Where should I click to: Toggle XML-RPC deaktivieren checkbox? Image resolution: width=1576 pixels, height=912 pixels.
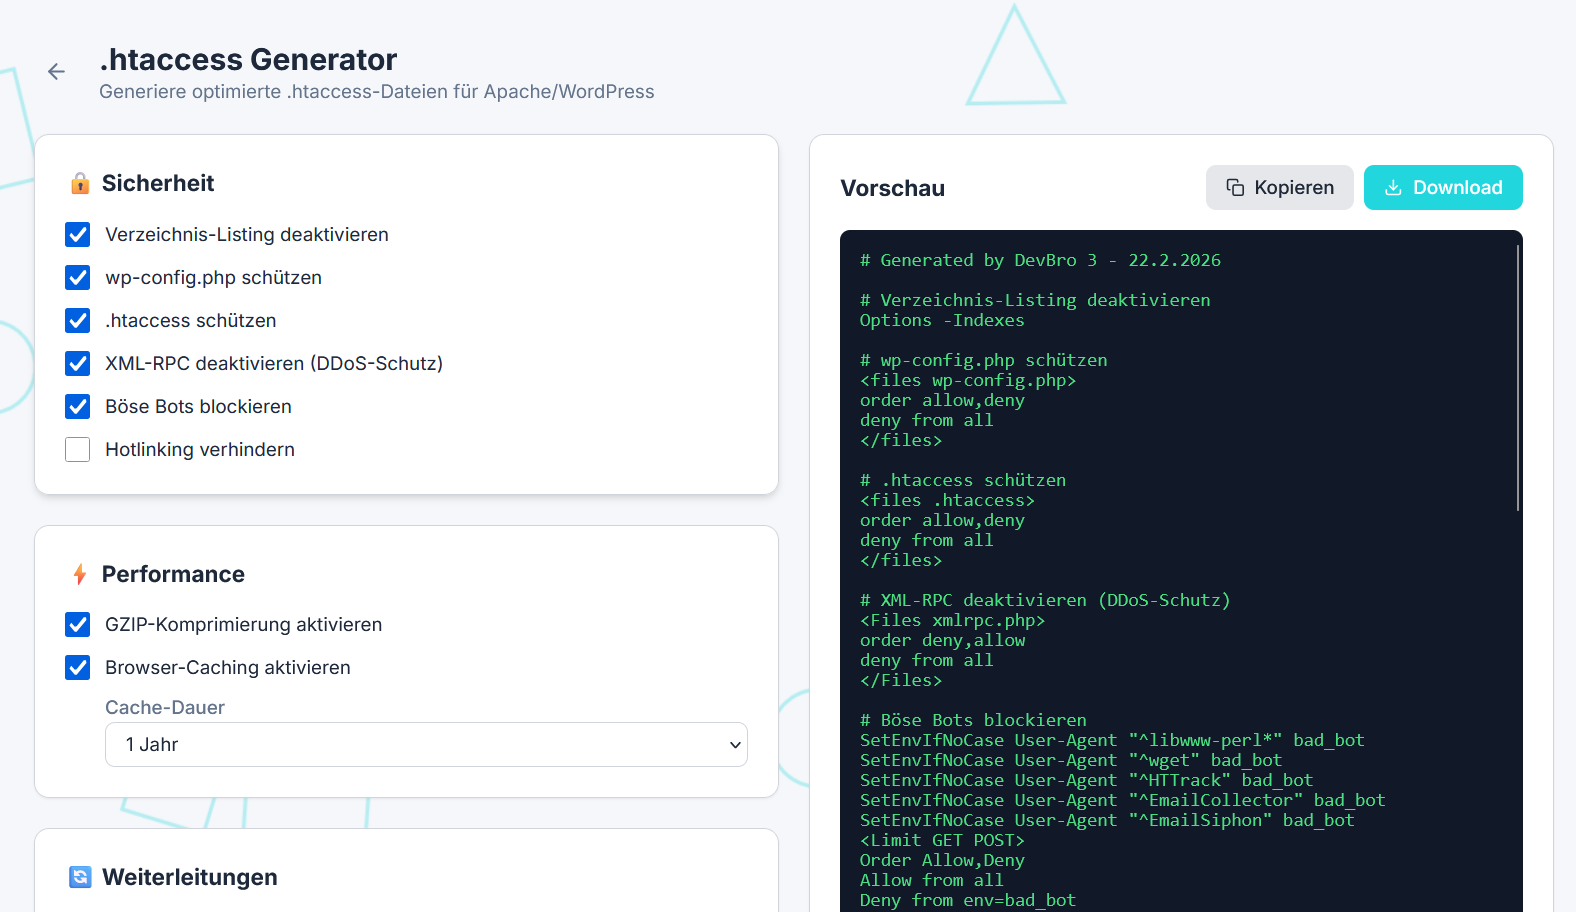(78, 363)
